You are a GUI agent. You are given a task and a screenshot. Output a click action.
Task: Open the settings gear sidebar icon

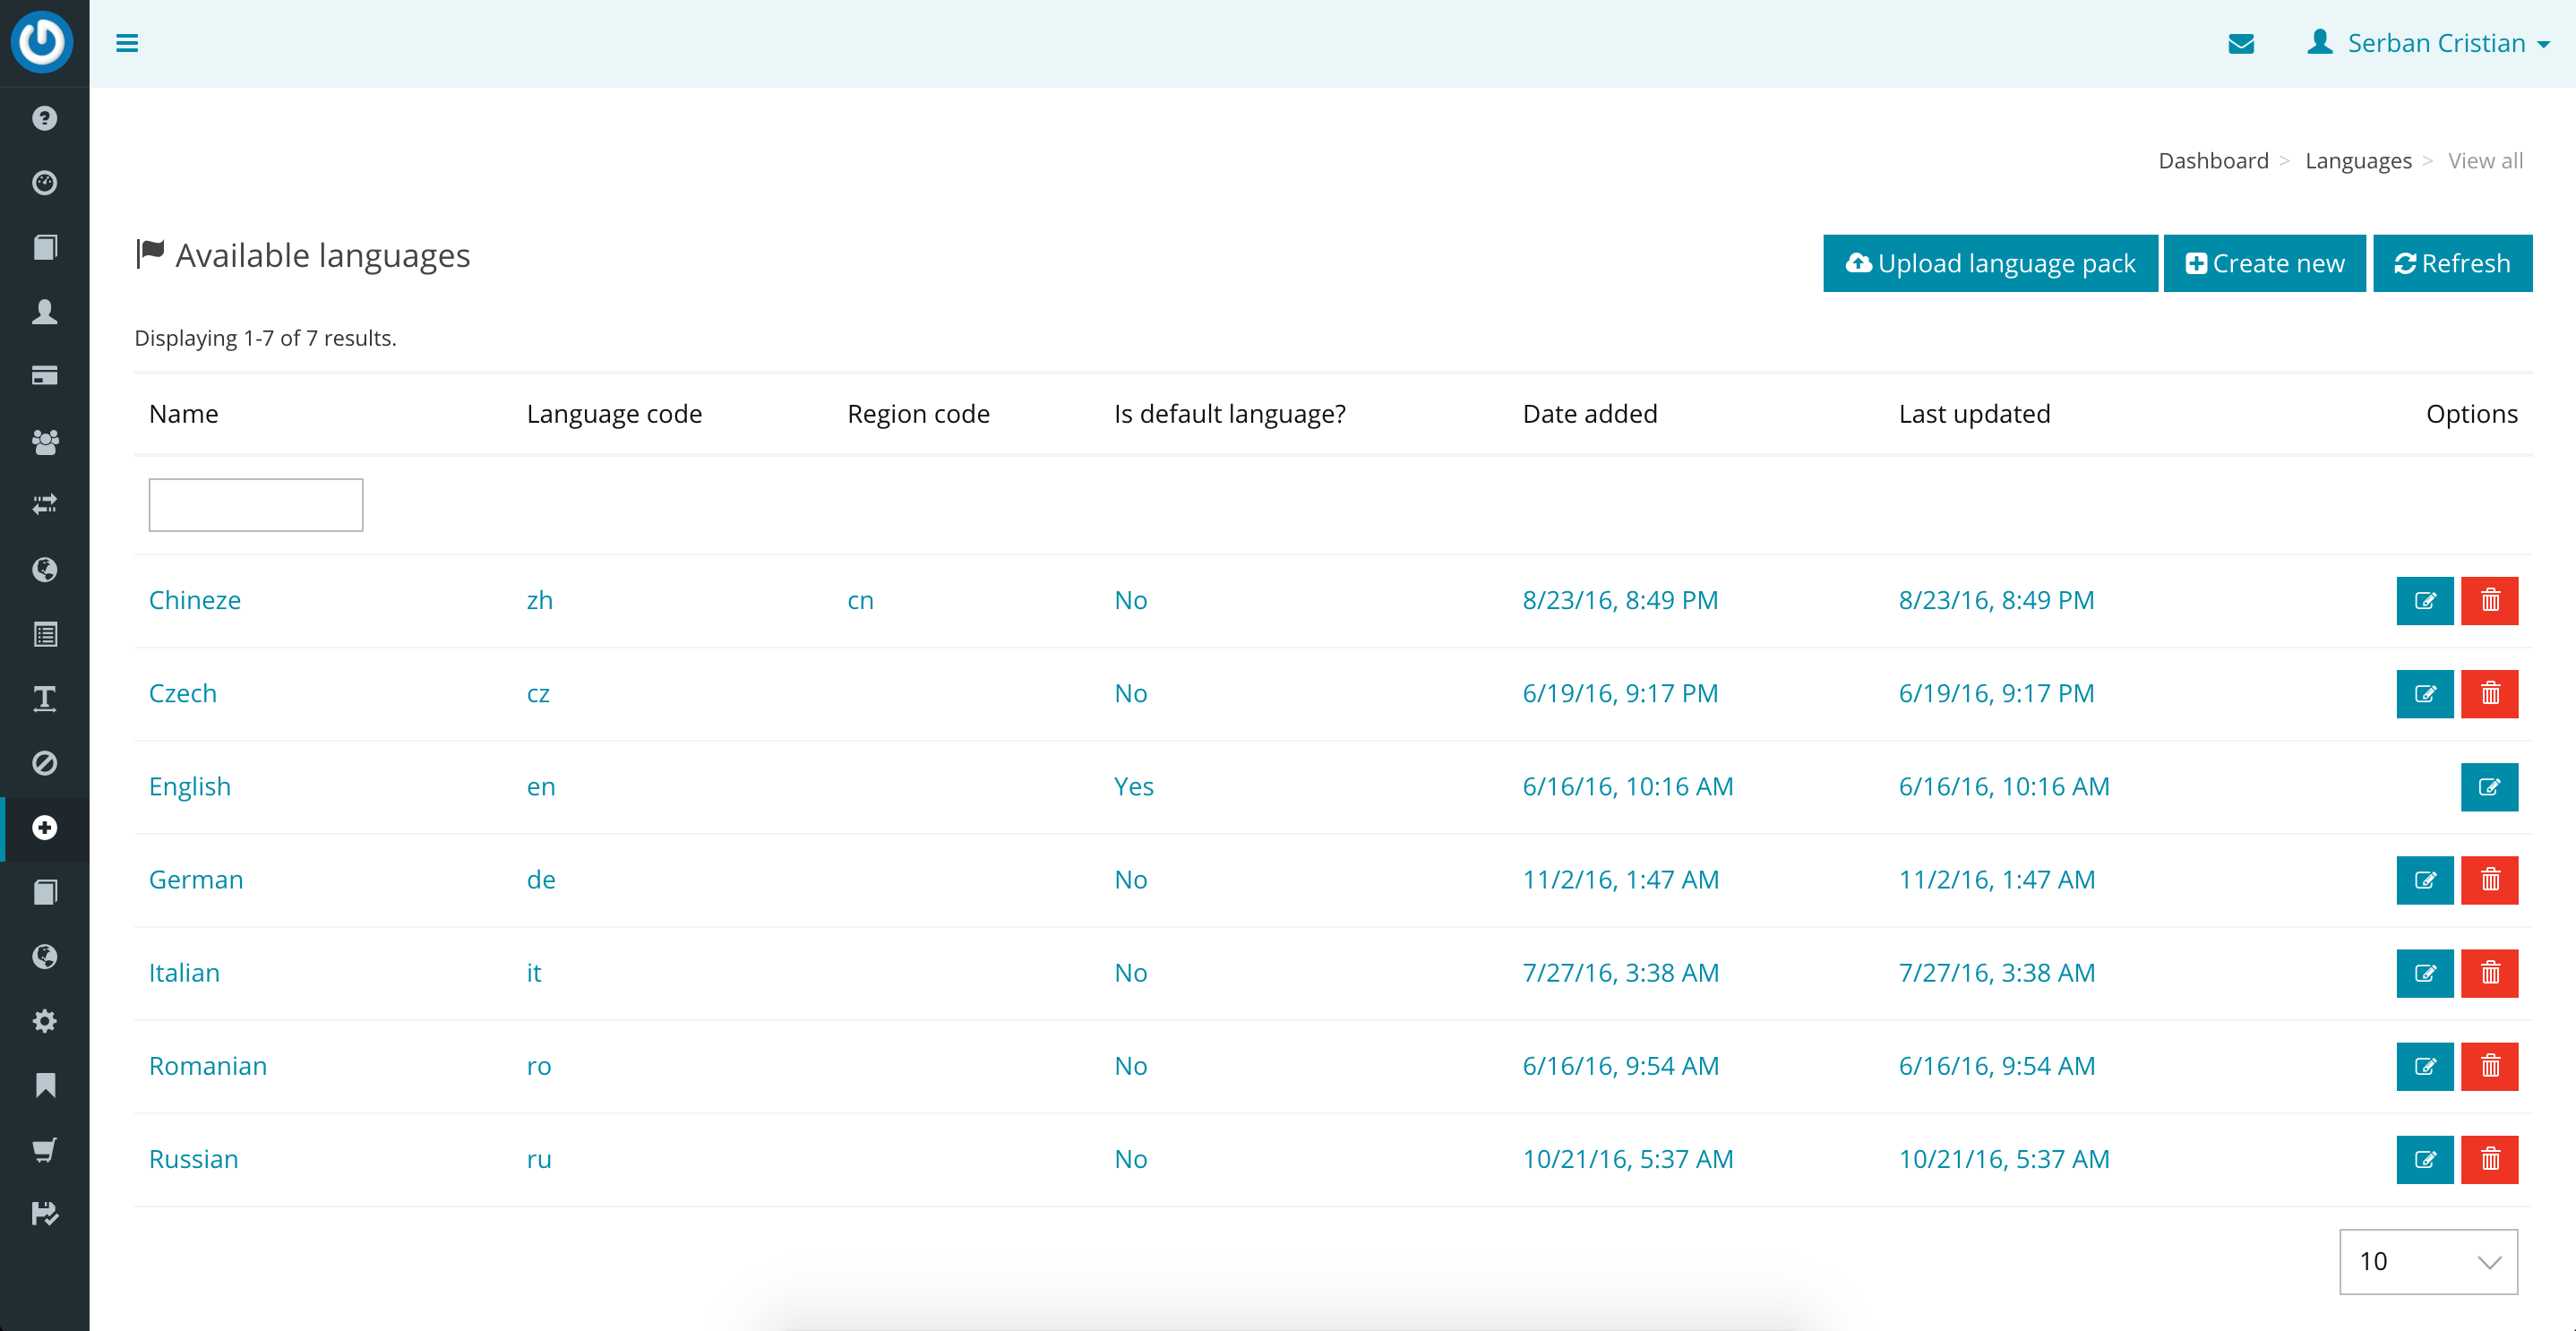pos(44,1021)
